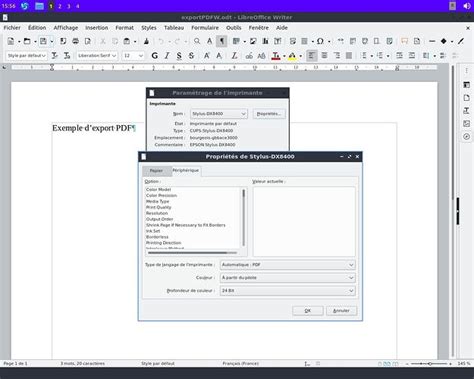Select Media Type in Option list
The height and width of the screenshot is (379, 474).
[158, 201]
